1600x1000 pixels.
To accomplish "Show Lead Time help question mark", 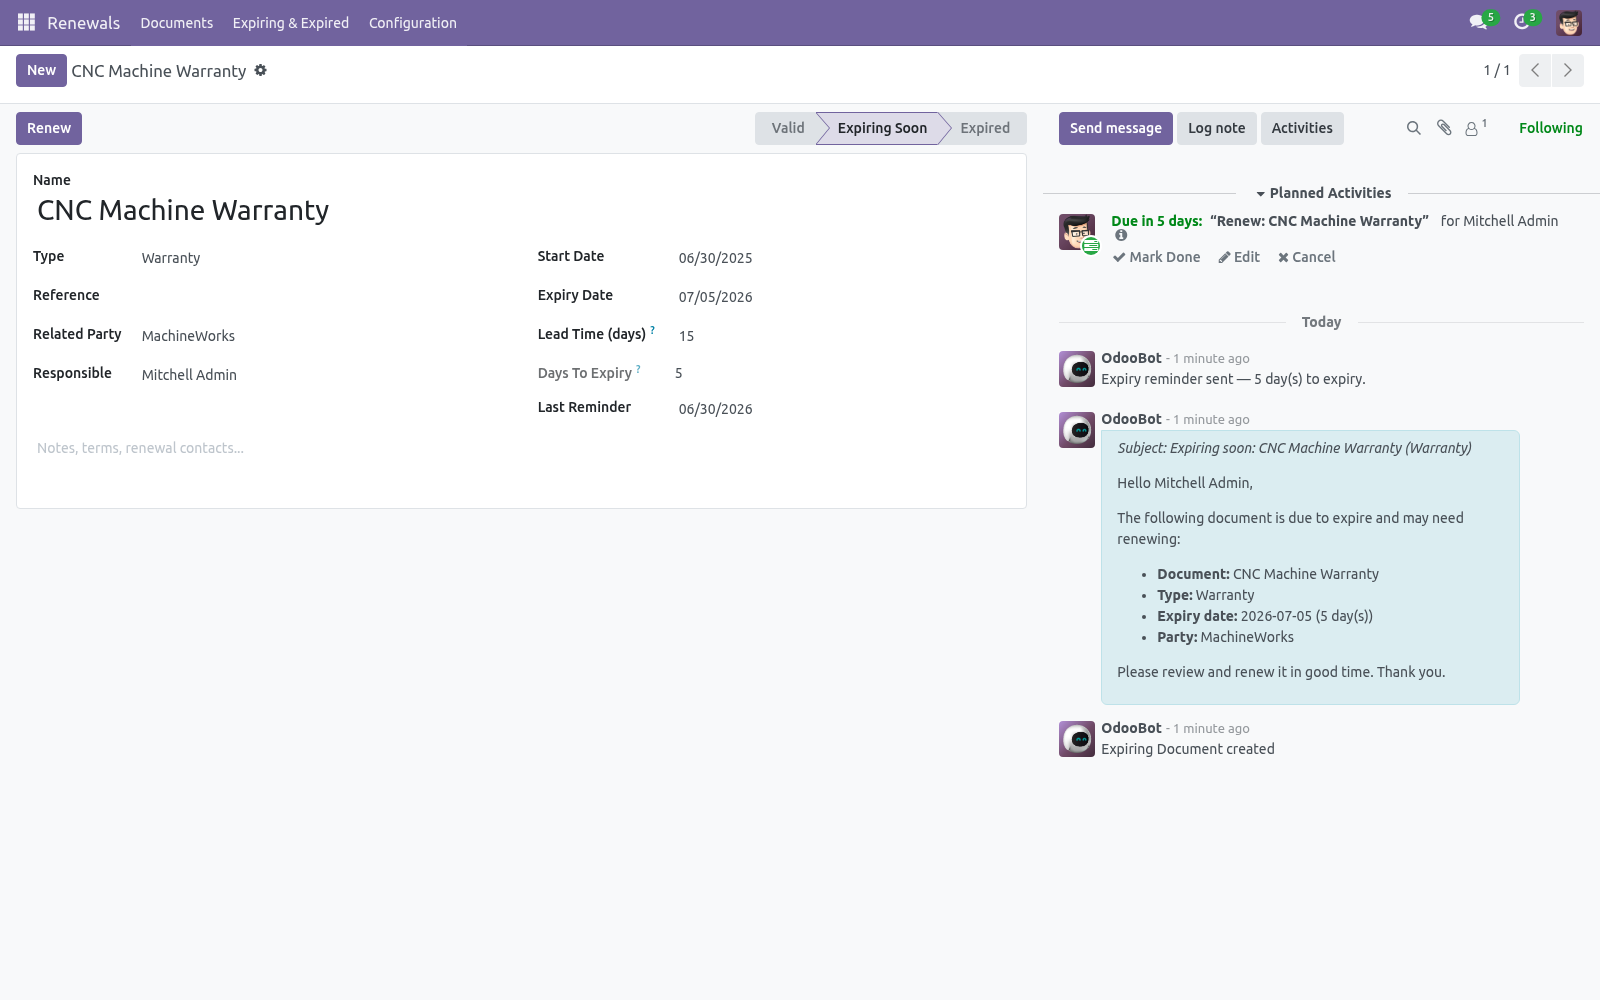I will (653, 330).
